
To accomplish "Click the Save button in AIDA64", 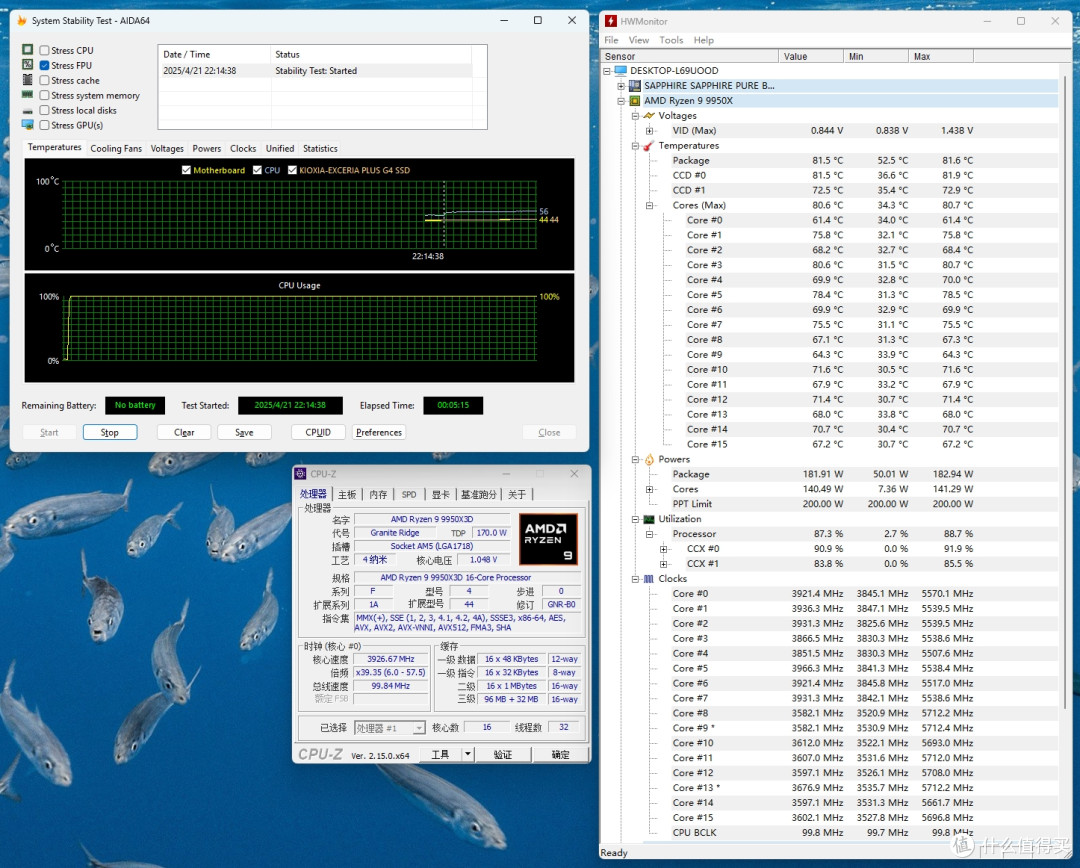I will (244, 432).
